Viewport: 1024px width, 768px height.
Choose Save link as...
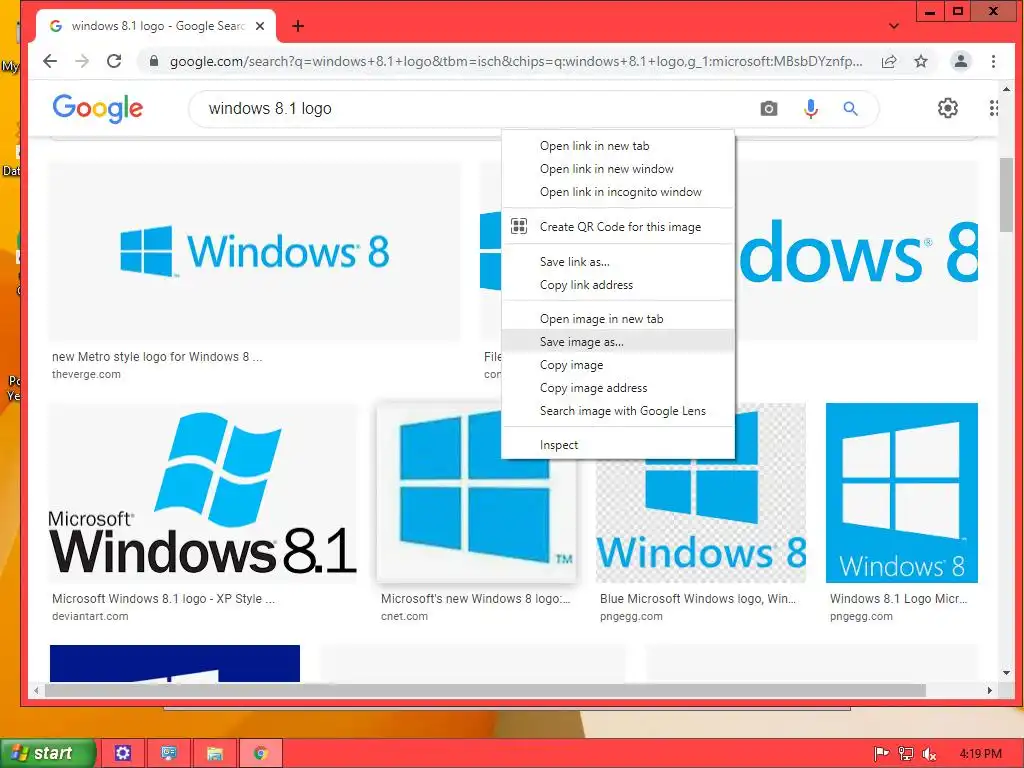[x=618, y=262]
